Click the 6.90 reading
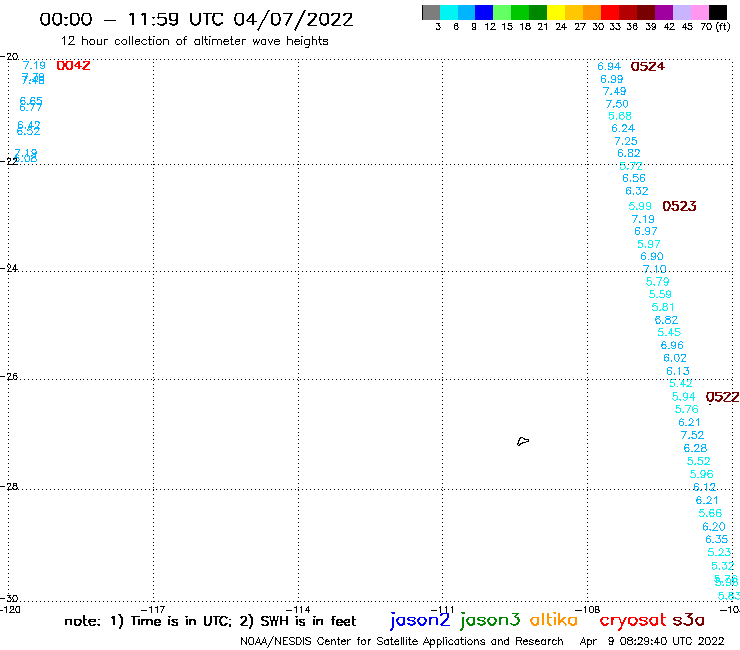Screen dimensions: 740x650 (x=652, y=256)
